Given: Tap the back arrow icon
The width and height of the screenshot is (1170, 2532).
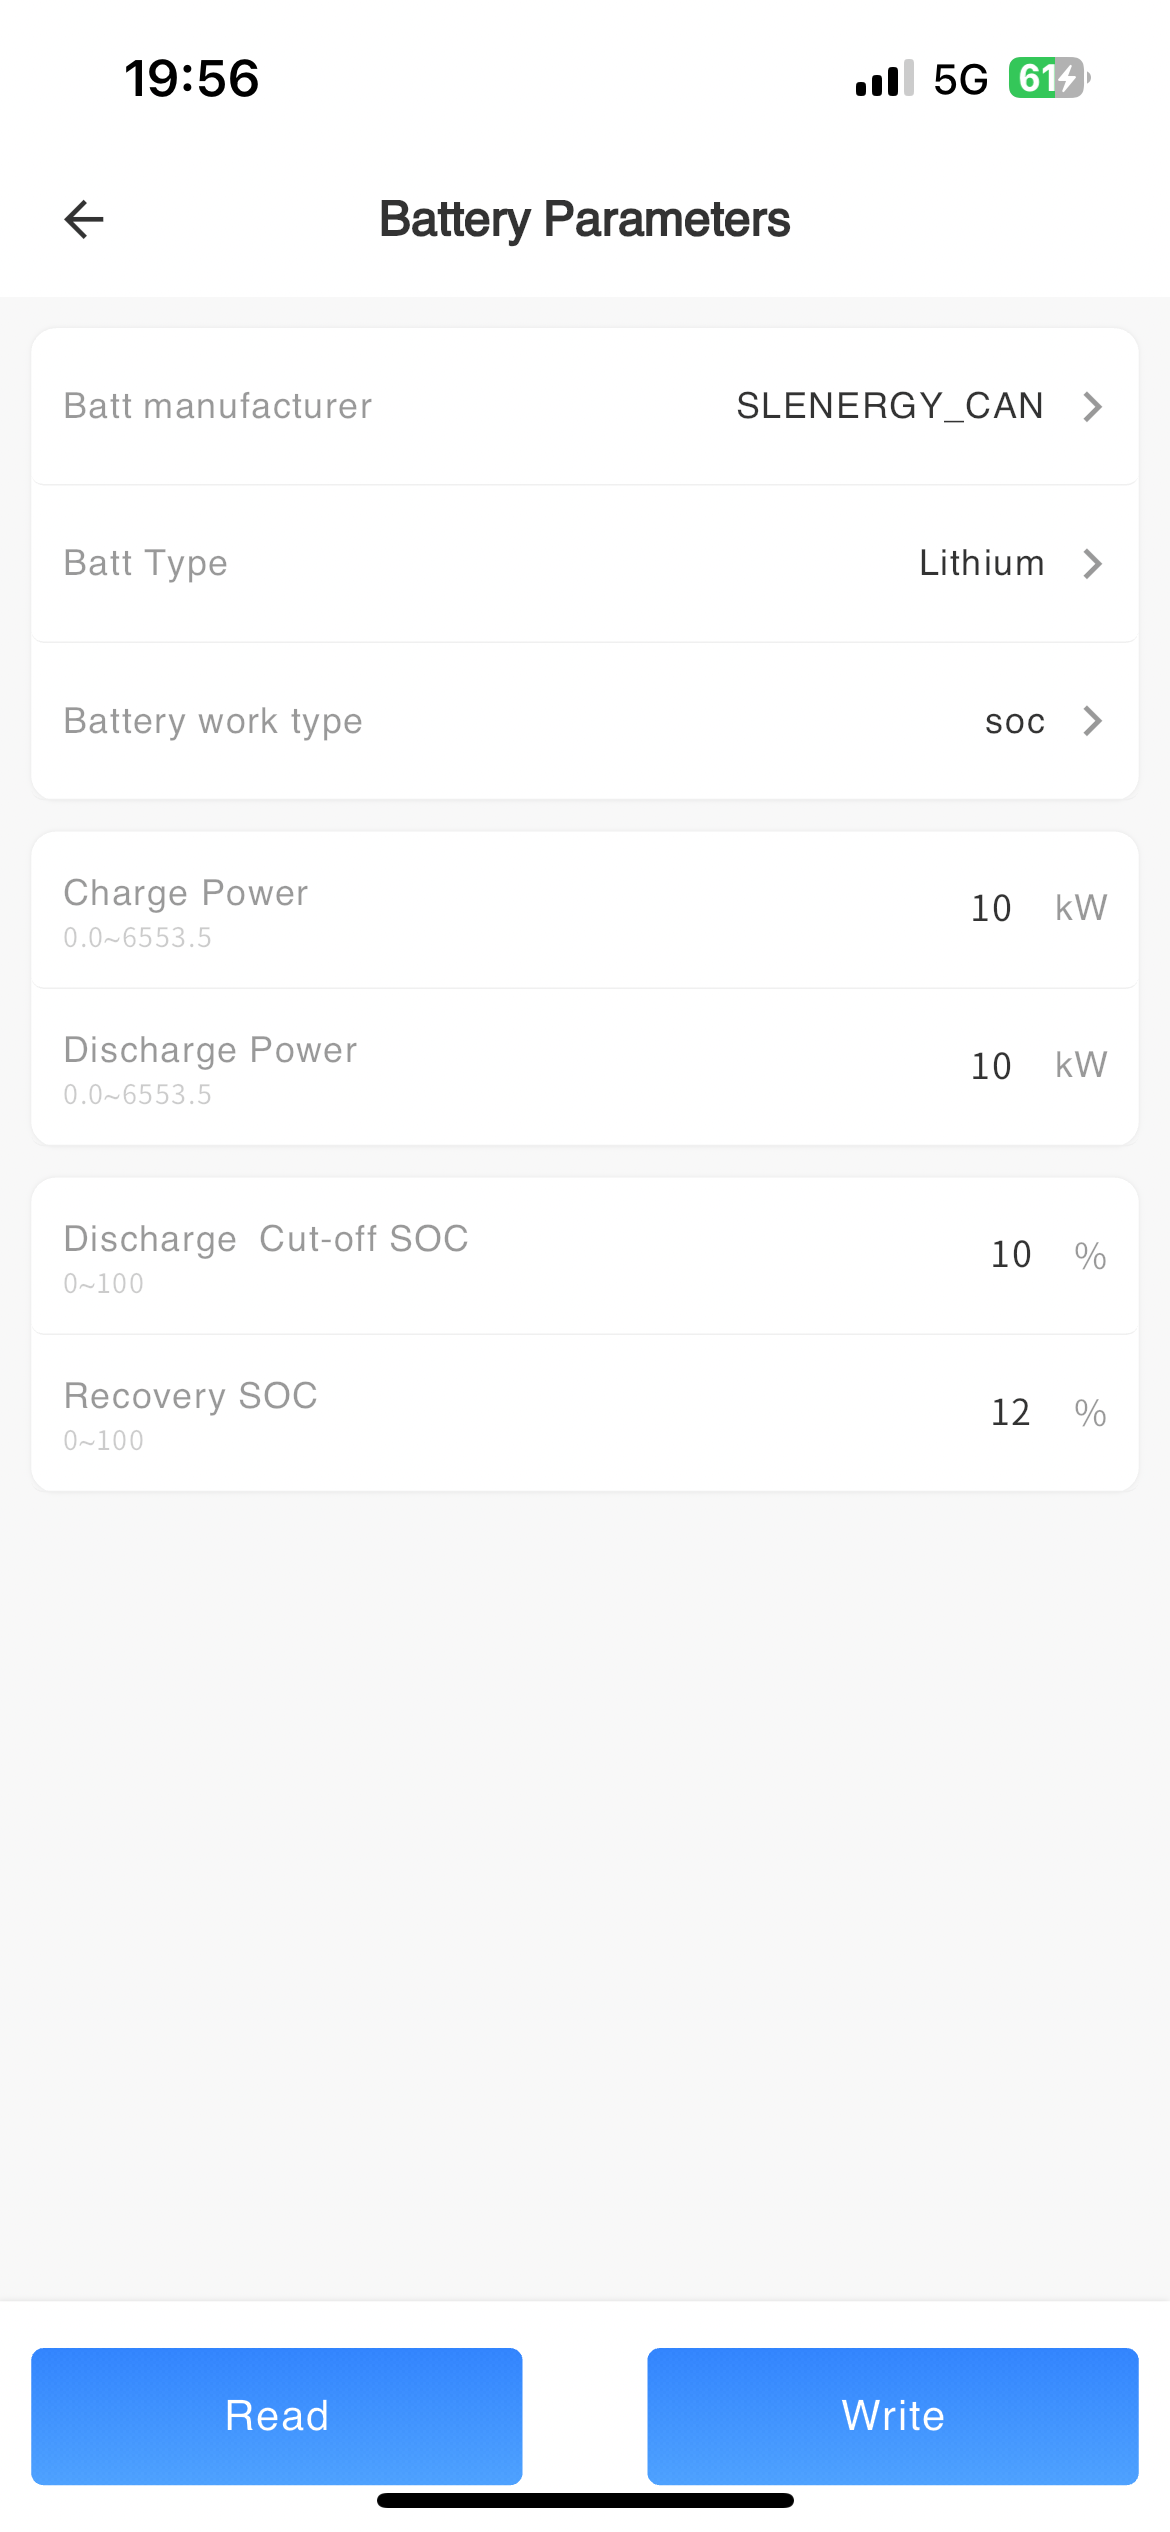Looking at the screenshot, I should 84,220.
